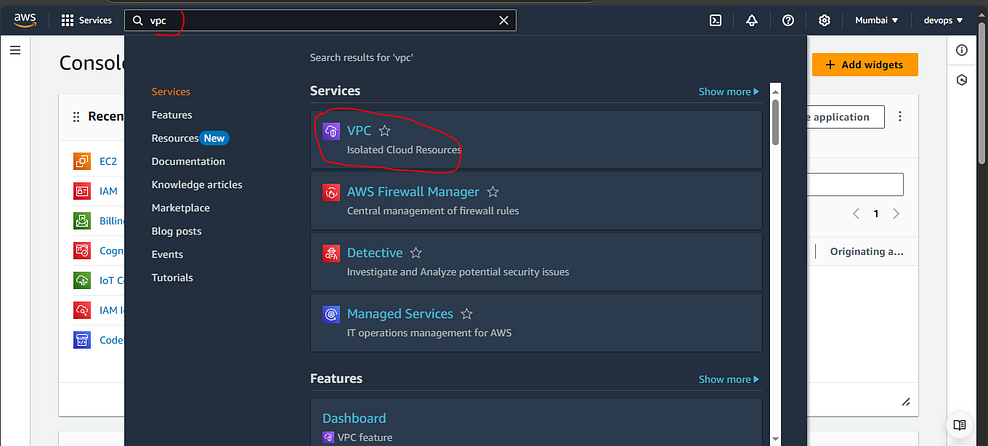The image size is (988, 446).
Task: Favorite Detective with the star
Action: [x=416, y=253]
